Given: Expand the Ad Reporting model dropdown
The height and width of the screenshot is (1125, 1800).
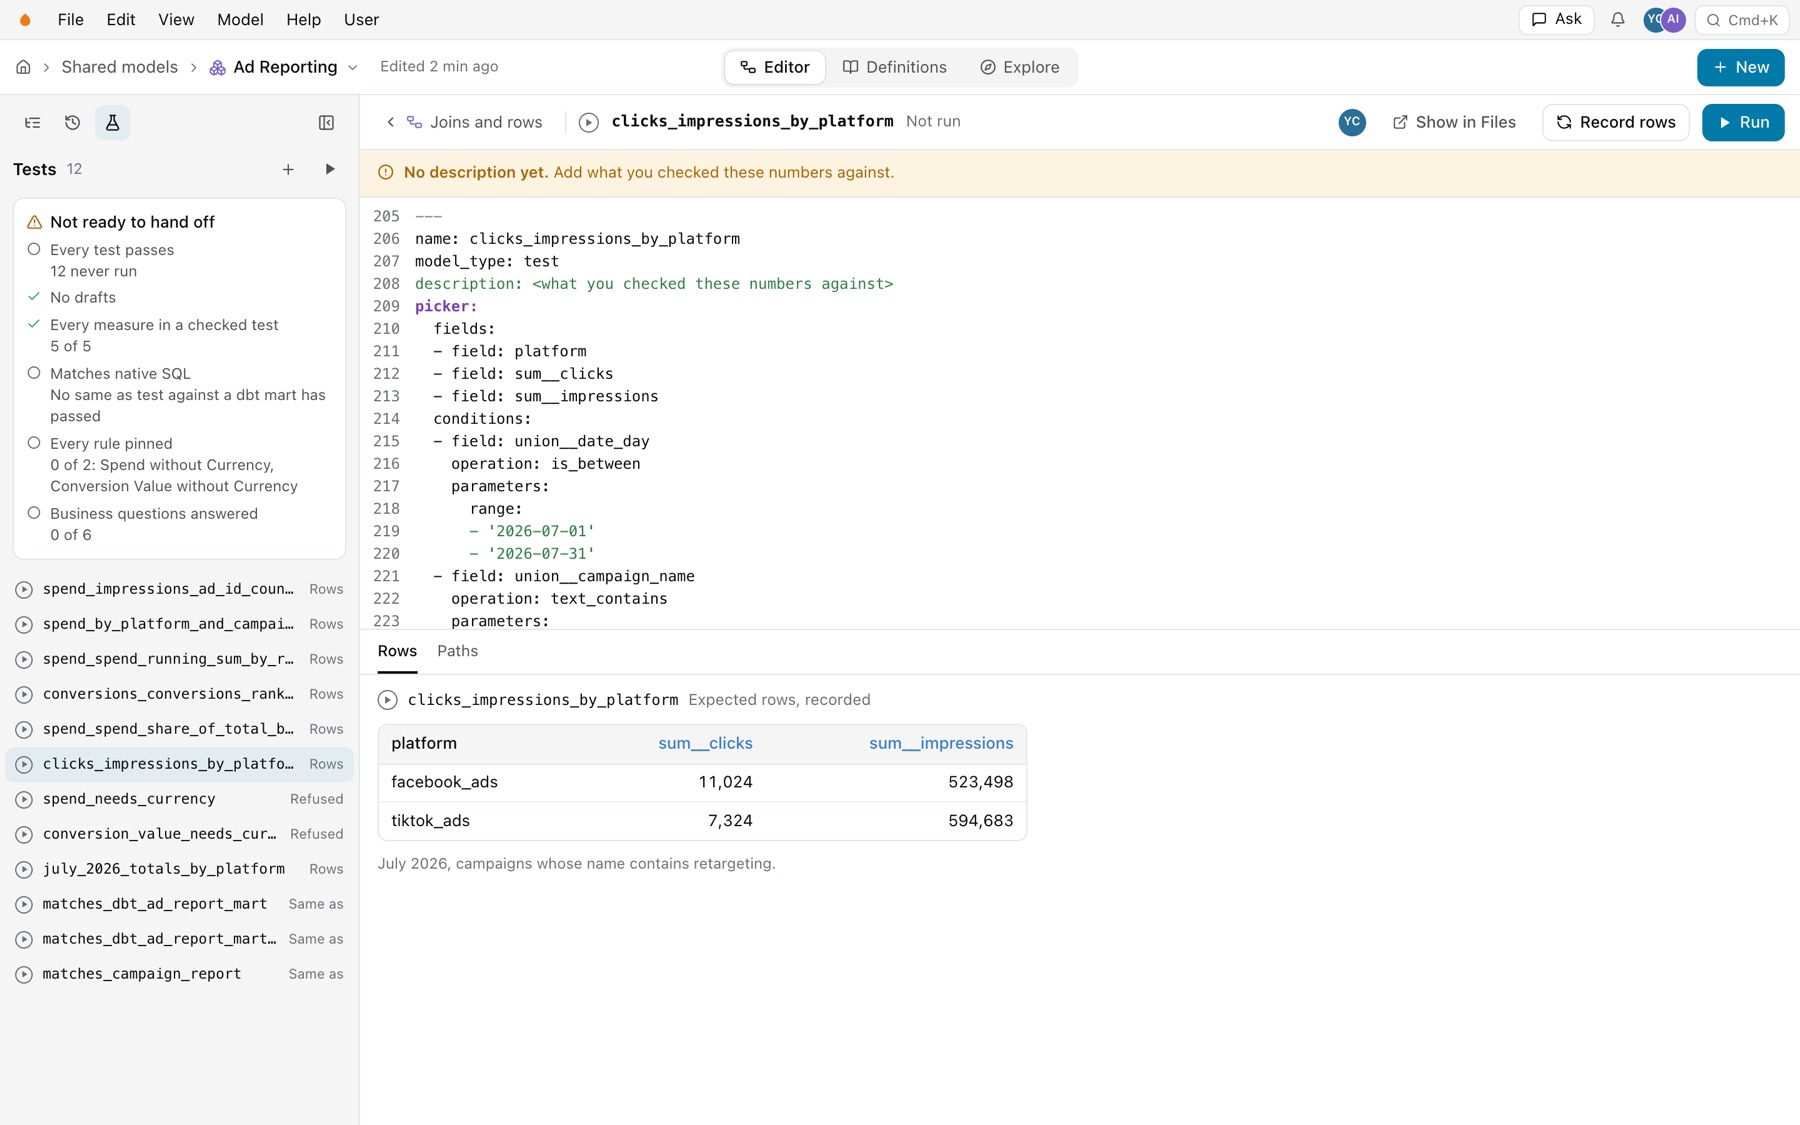Looking at the screenshot, I should [352, 67].
